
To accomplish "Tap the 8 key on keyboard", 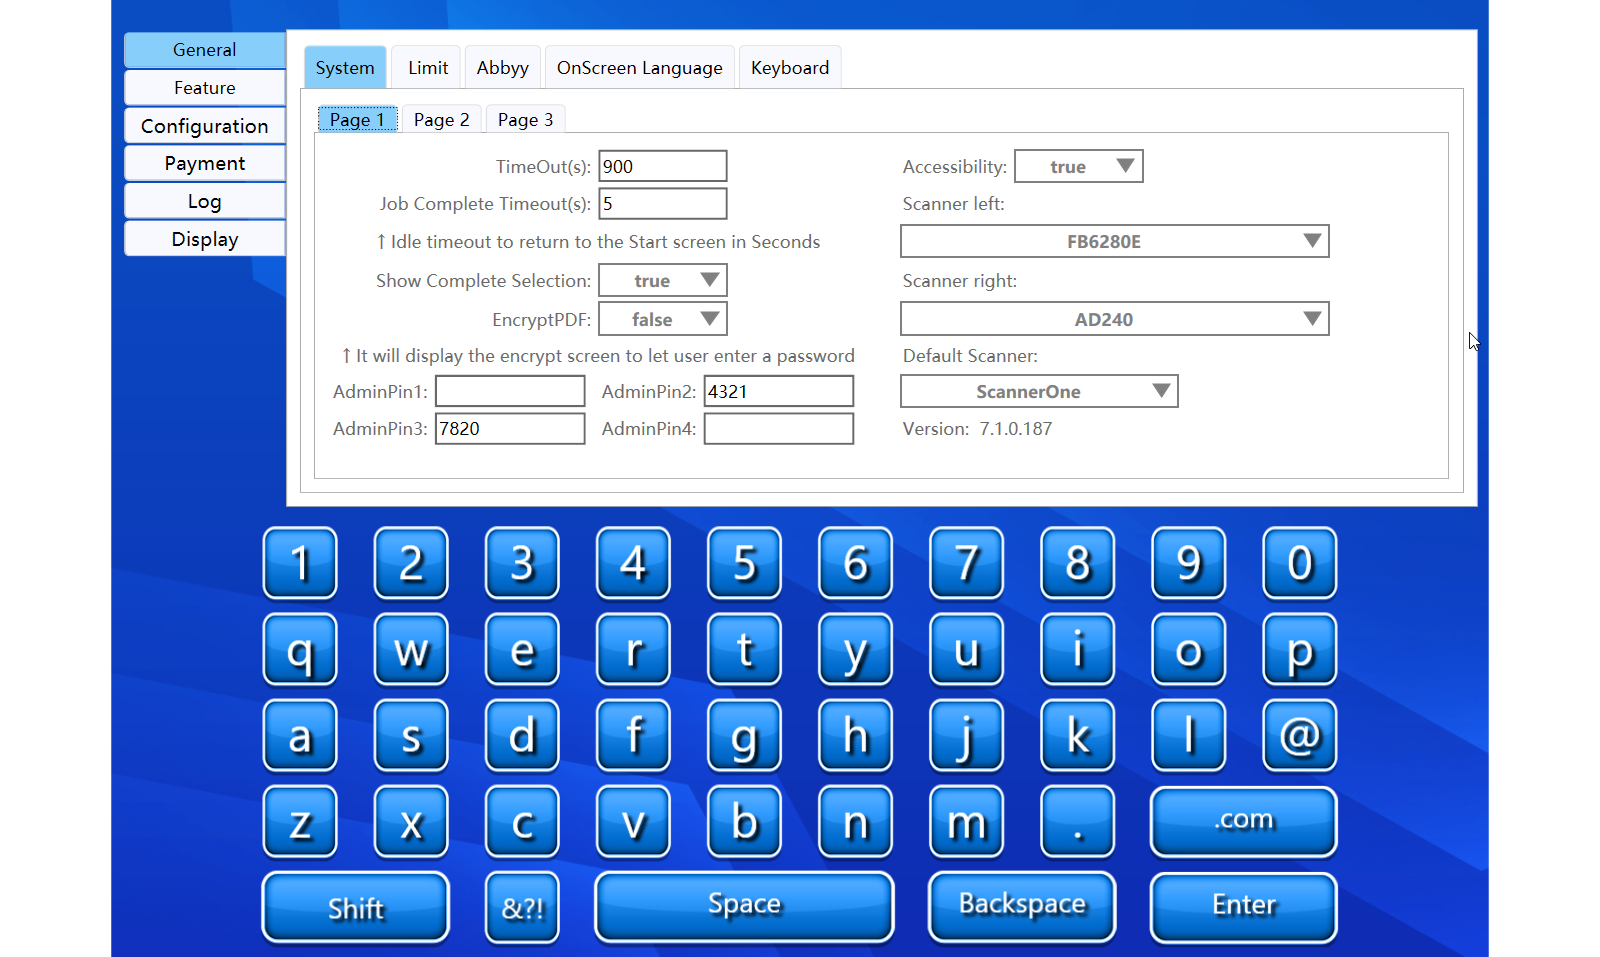I will pyautogui.click(x=1077, y=563).
